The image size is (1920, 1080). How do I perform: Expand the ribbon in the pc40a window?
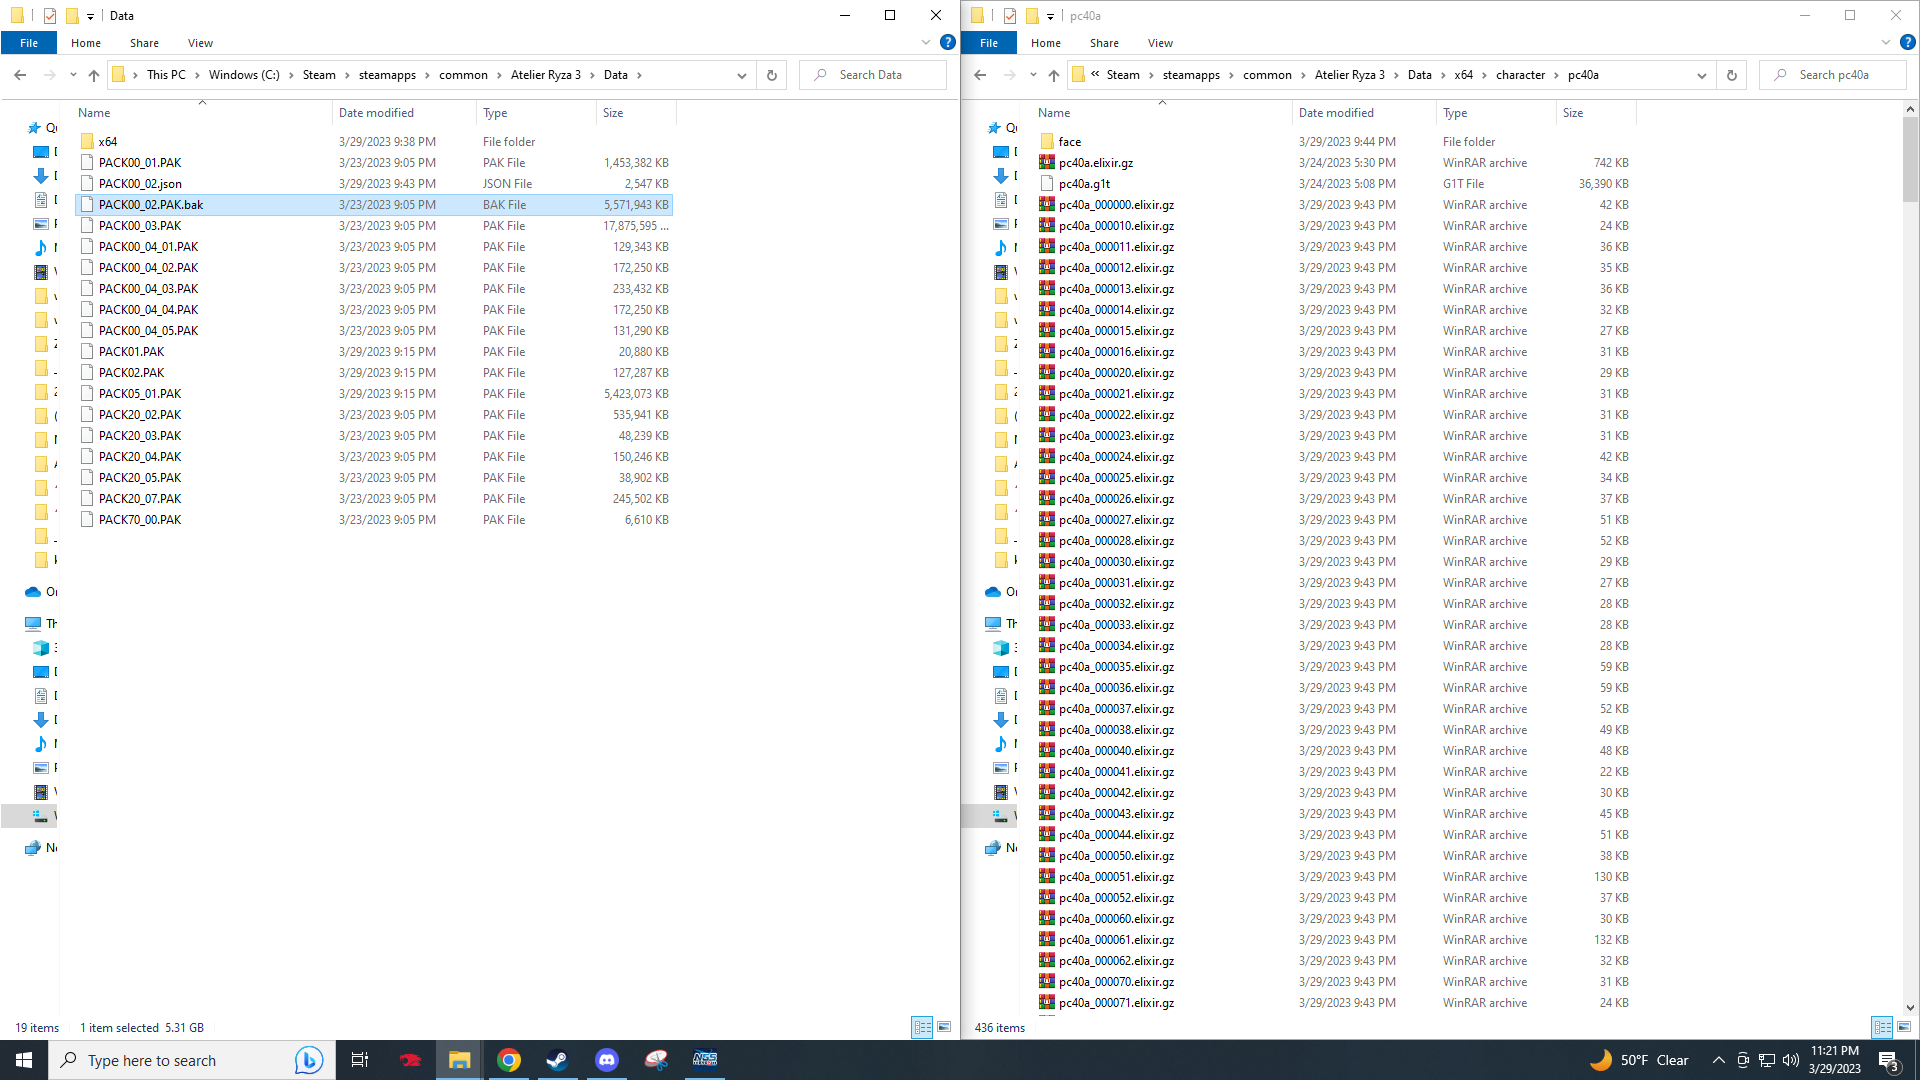click(x=1885, y=42)
